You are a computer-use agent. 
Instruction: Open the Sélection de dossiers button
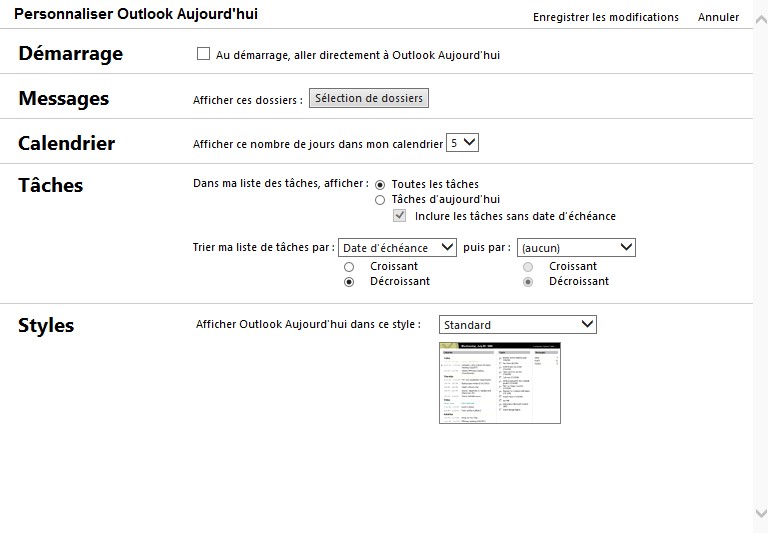(x=369, y=98)
